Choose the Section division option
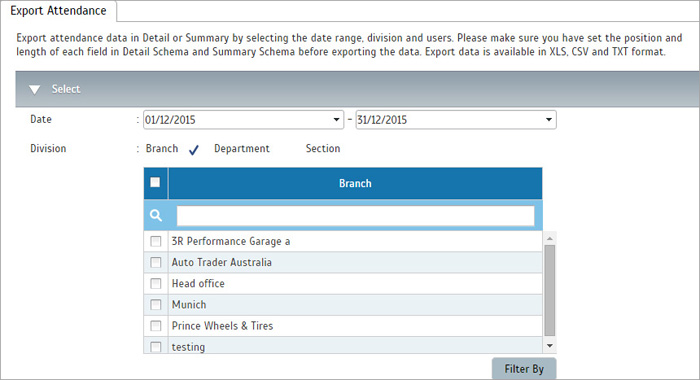 pyautogui.click(x=323, y=149)
